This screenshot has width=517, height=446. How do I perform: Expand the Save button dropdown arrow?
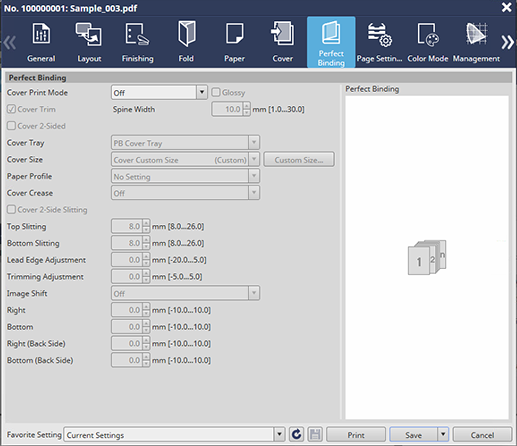443,434
